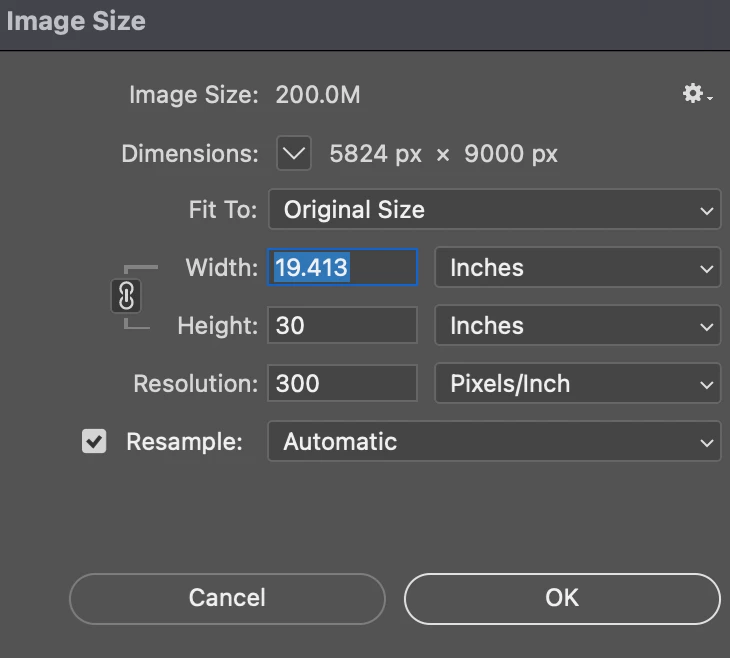730x658 pixels.
Task: Toggle the constrain proportions chain link
Action: pyautogui.click(x=127, y=296)
